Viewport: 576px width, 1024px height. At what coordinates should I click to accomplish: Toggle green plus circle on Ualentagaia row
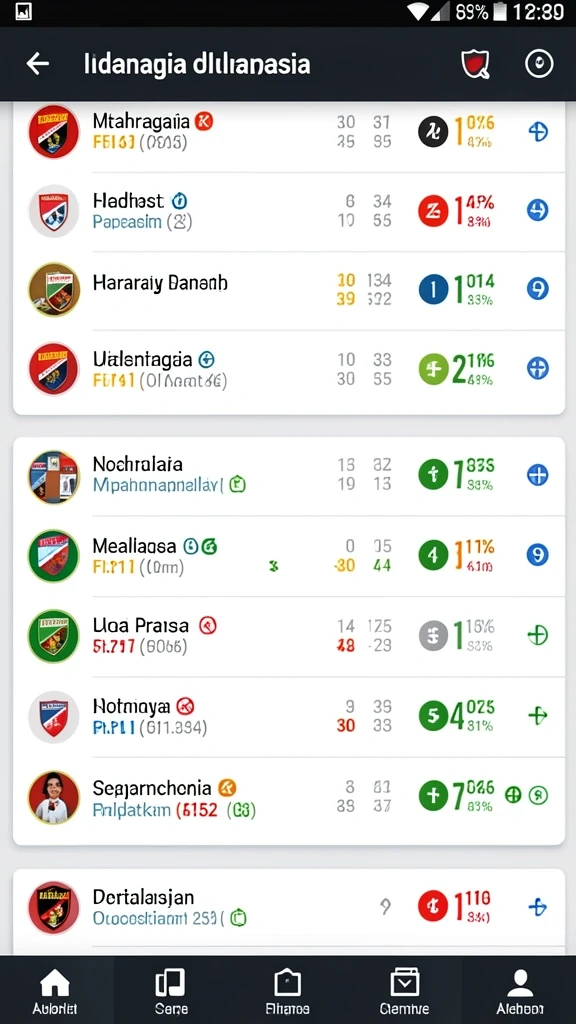(x=434, y=368)
